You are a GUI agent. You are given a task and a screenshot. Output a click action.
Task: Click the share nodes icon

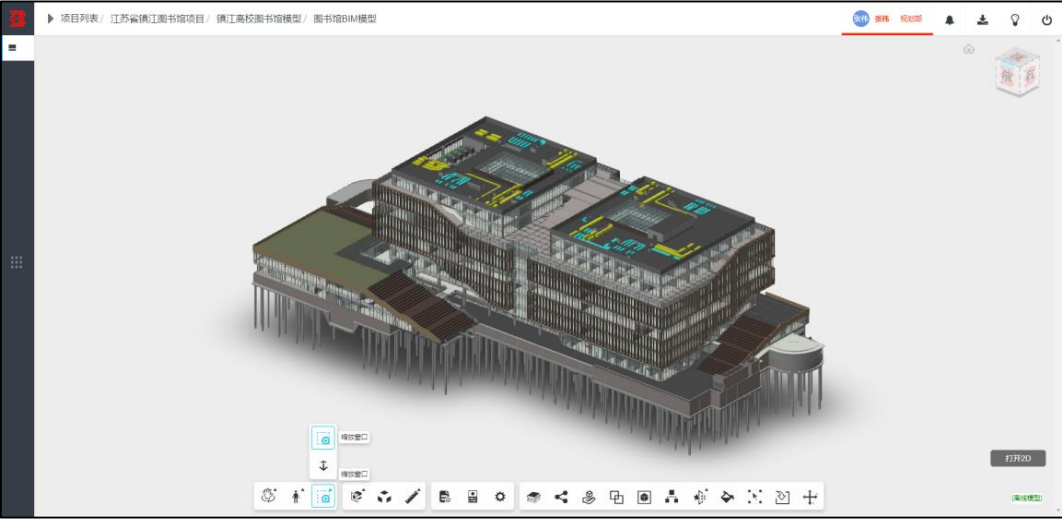(x=561, y=497)
